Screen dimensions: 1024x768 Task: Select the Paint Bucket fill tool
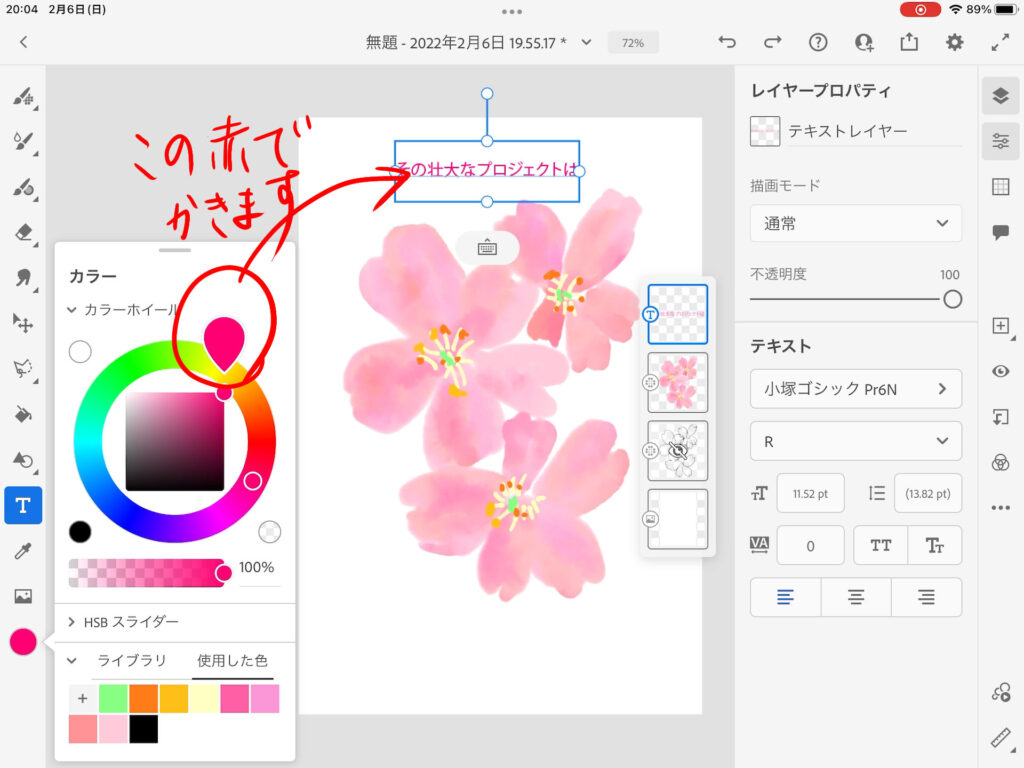coord(23,414)
